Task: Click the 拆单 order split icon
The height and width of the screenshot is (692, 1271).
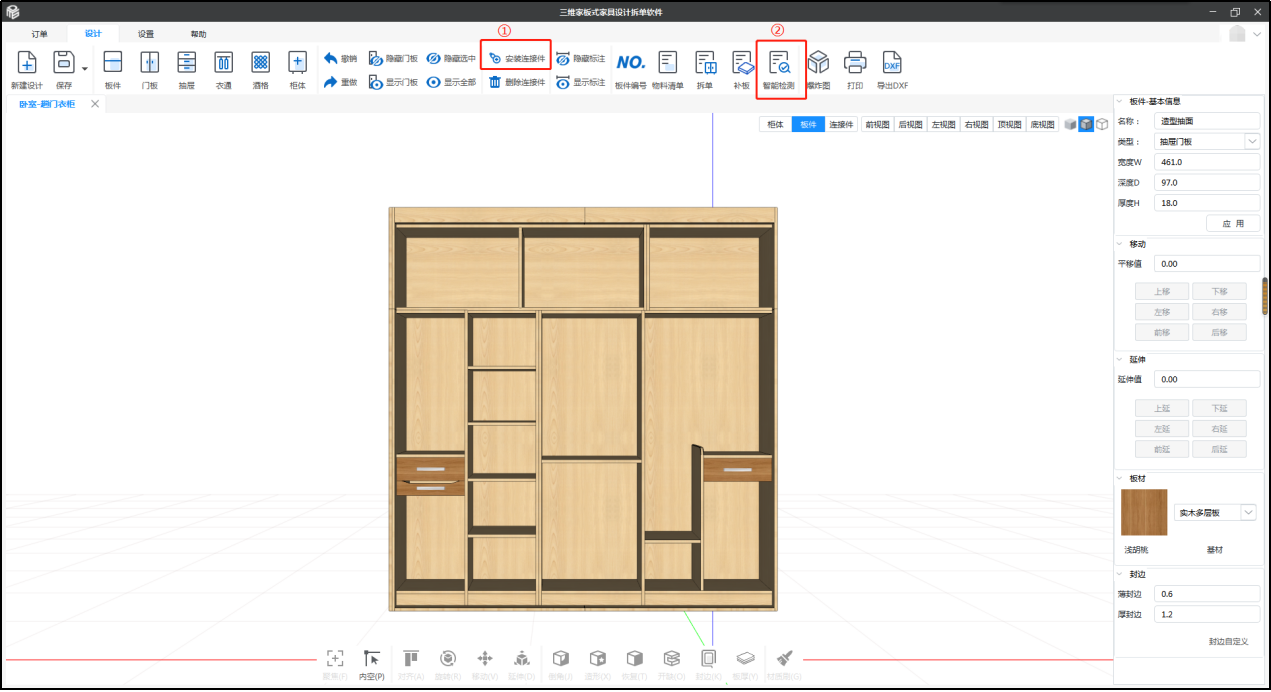Action: [x=705, y=63]
